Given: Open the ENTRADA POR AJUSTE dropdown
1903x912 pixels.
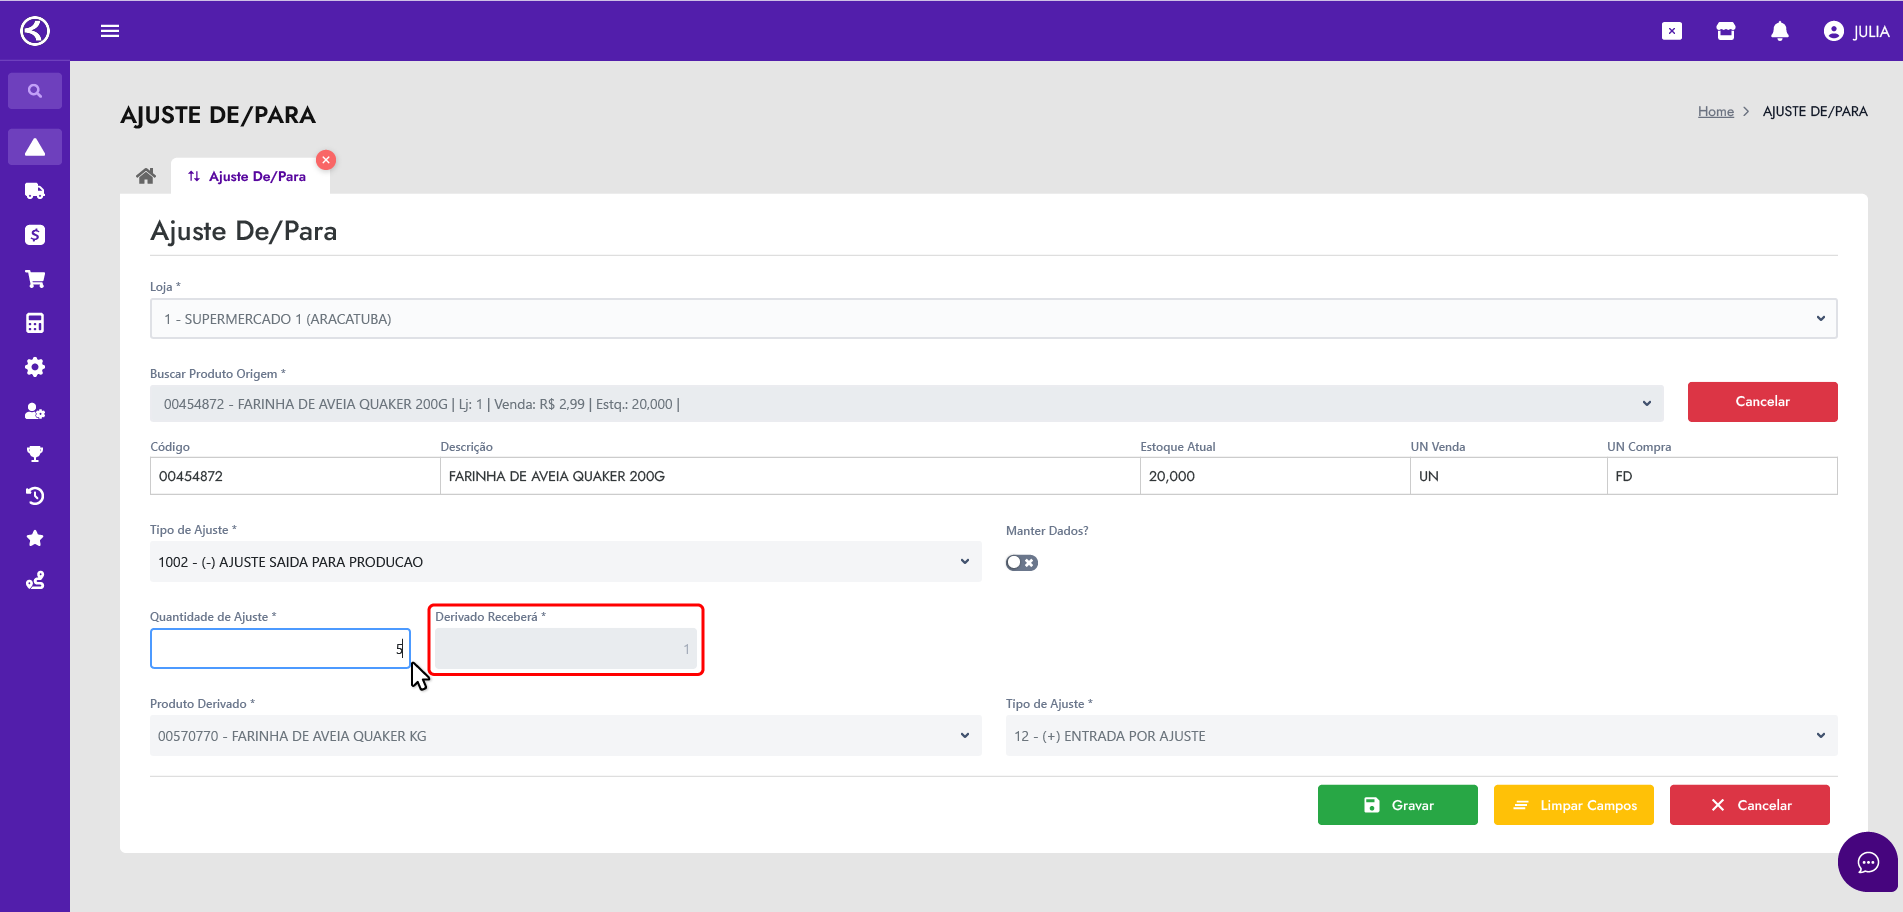Looking at the screenshot, I should click(1420, 736).
